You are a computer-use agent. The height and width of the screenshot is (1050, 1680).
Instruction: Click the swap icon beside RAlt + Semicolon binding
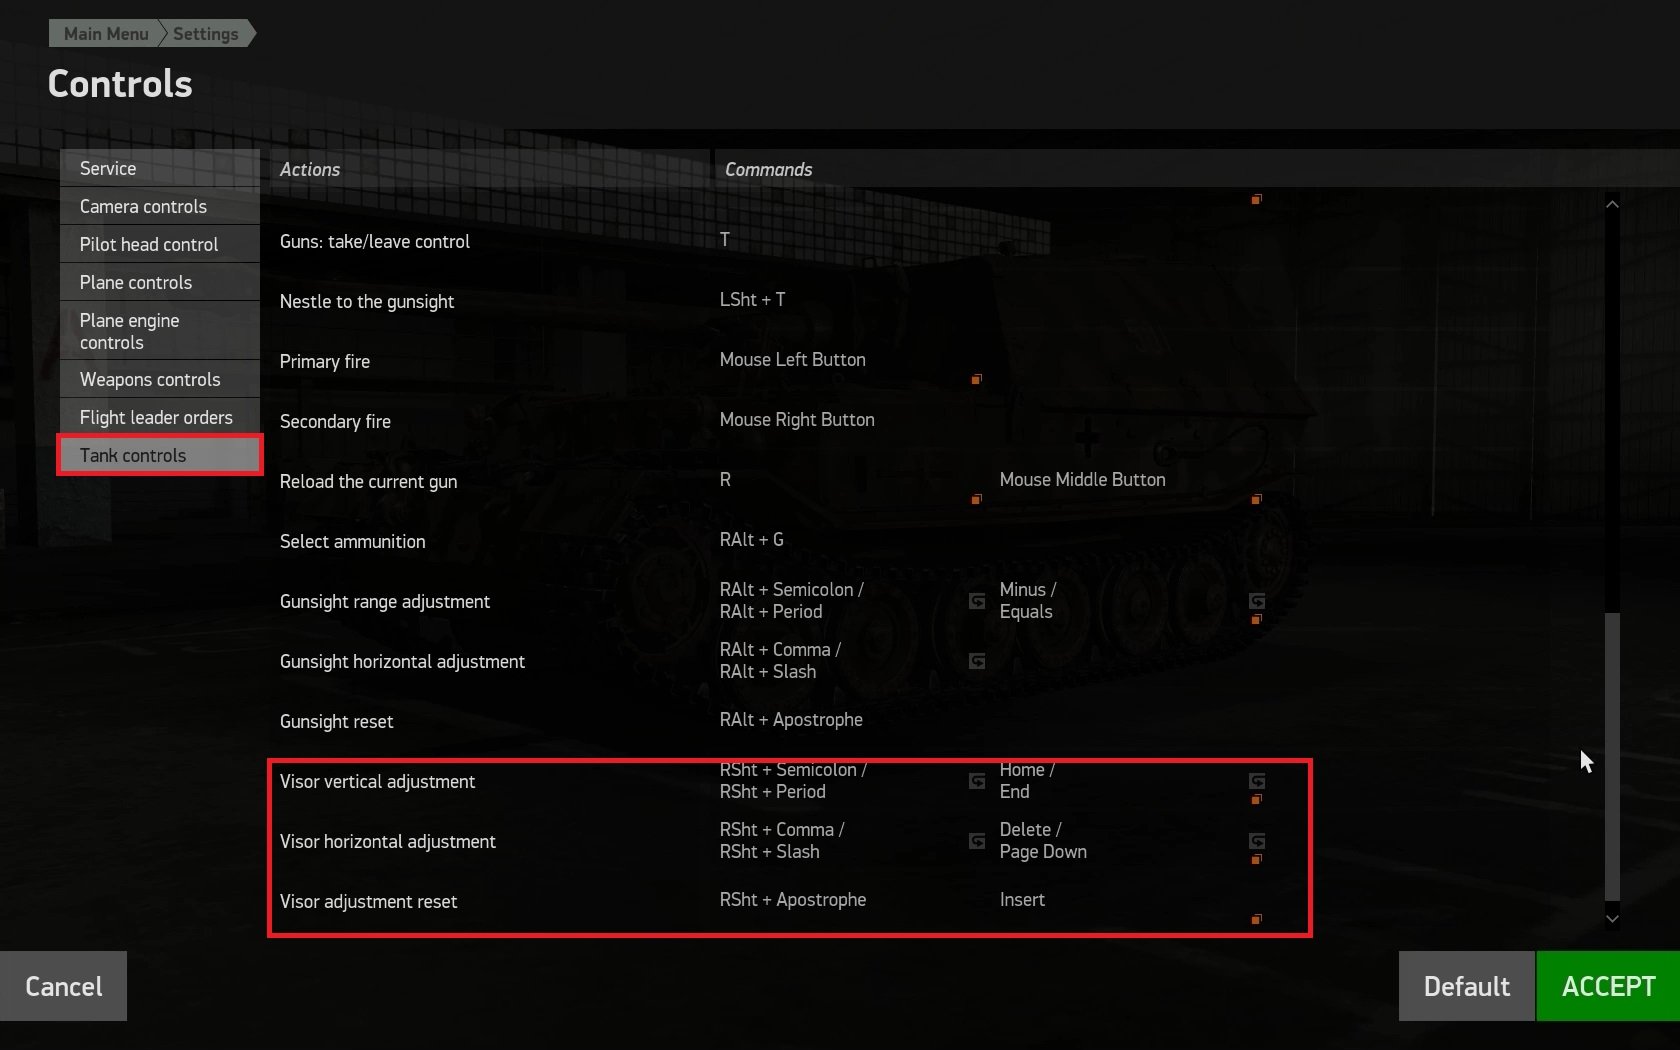(x=977, y=601)
